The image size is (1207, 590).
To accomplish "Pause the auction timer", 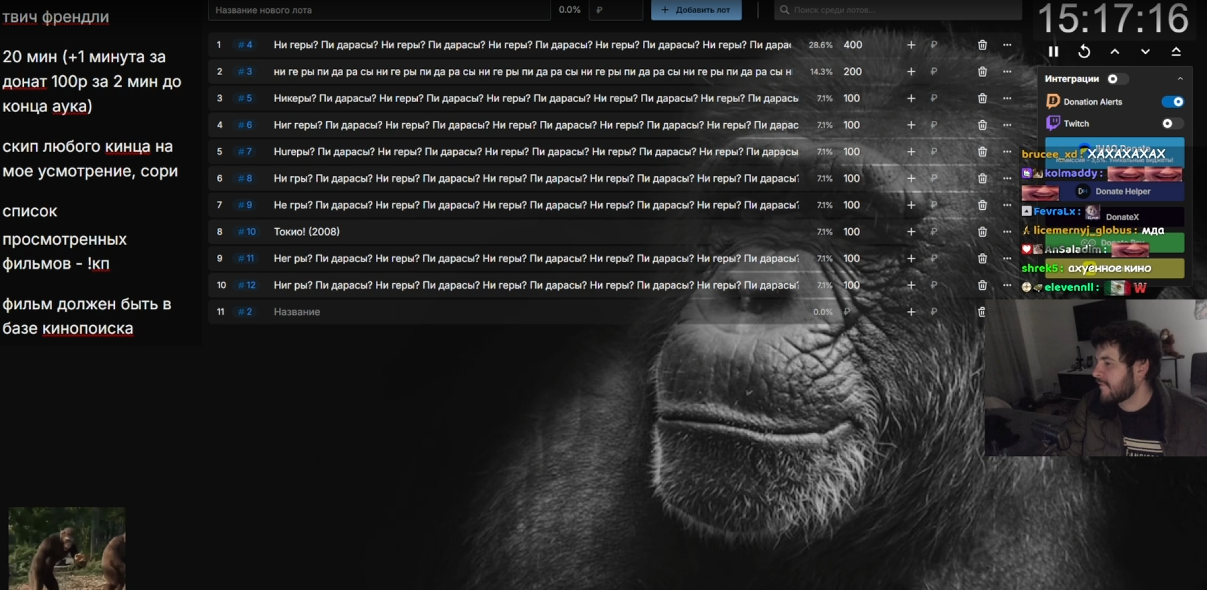I will coord(1053,51).
